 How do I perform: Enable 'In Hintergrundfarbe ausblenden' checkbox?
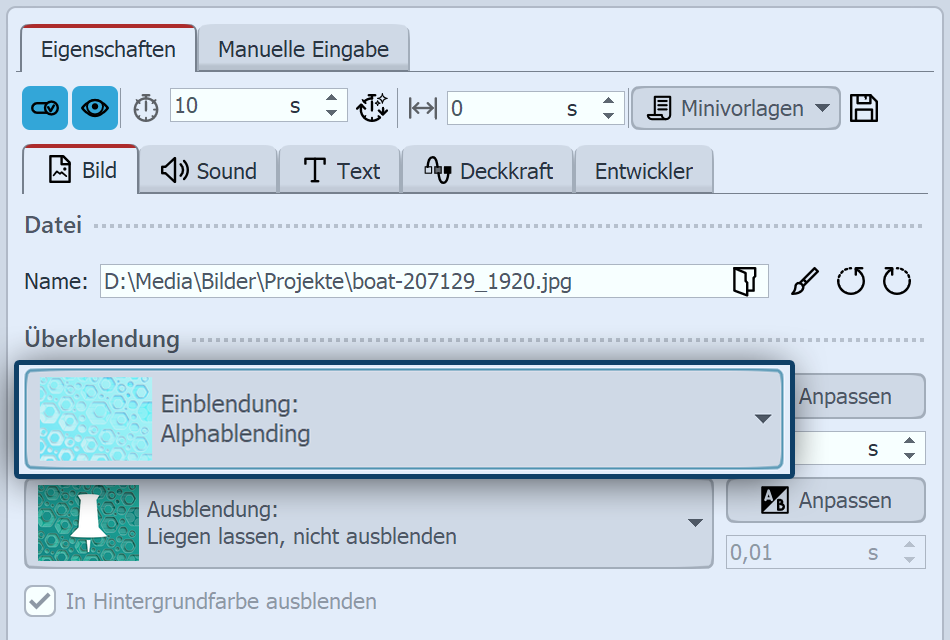[39, 601]
